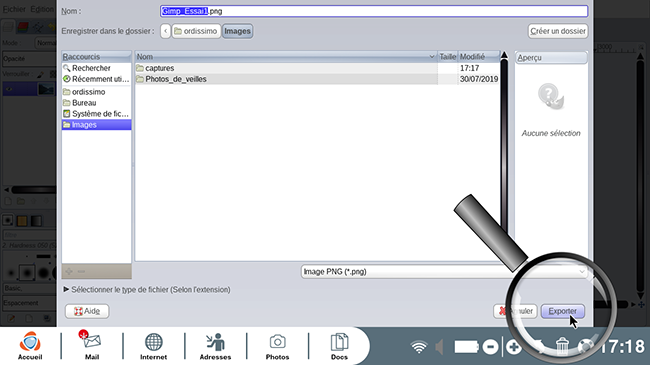
Task: Open Mode dropdown in GIMP window
Action: pos(46,43)
